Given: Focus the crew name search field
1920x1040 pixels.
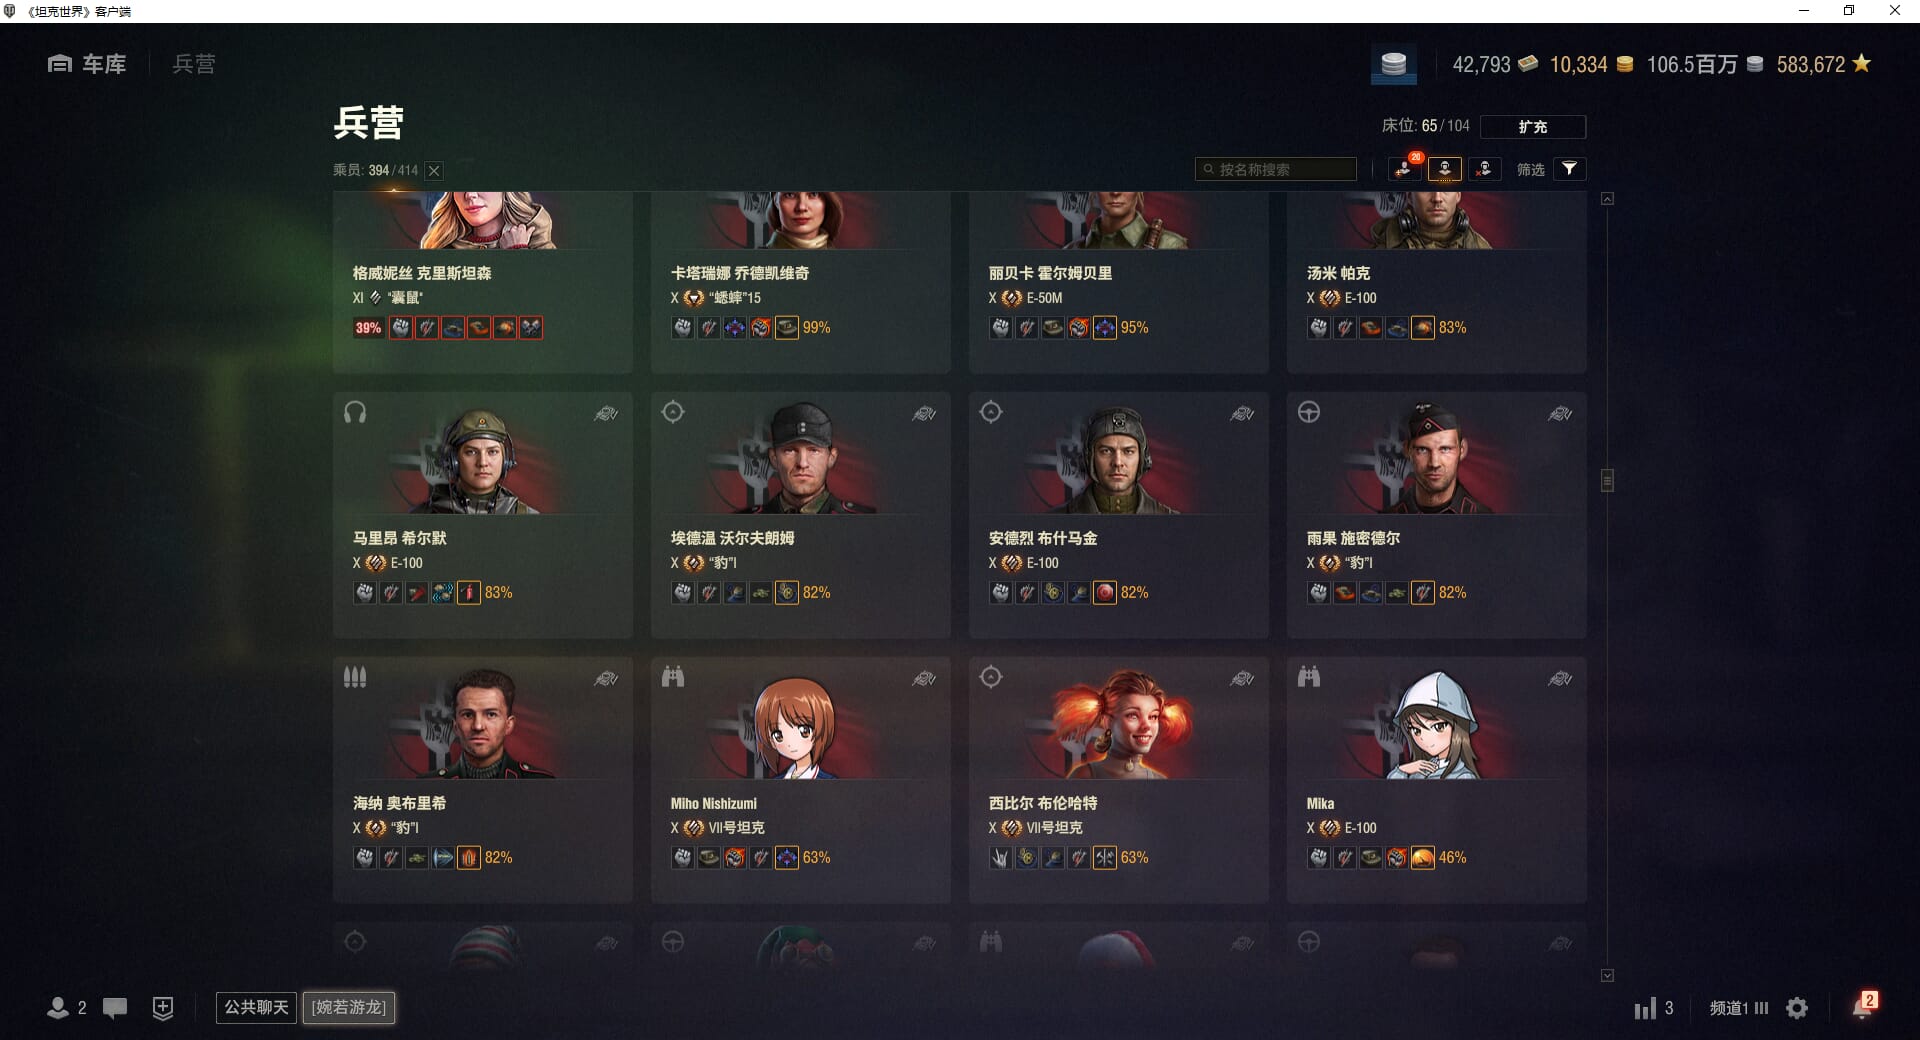Looking at the screenshot, I should point(1276,169).
